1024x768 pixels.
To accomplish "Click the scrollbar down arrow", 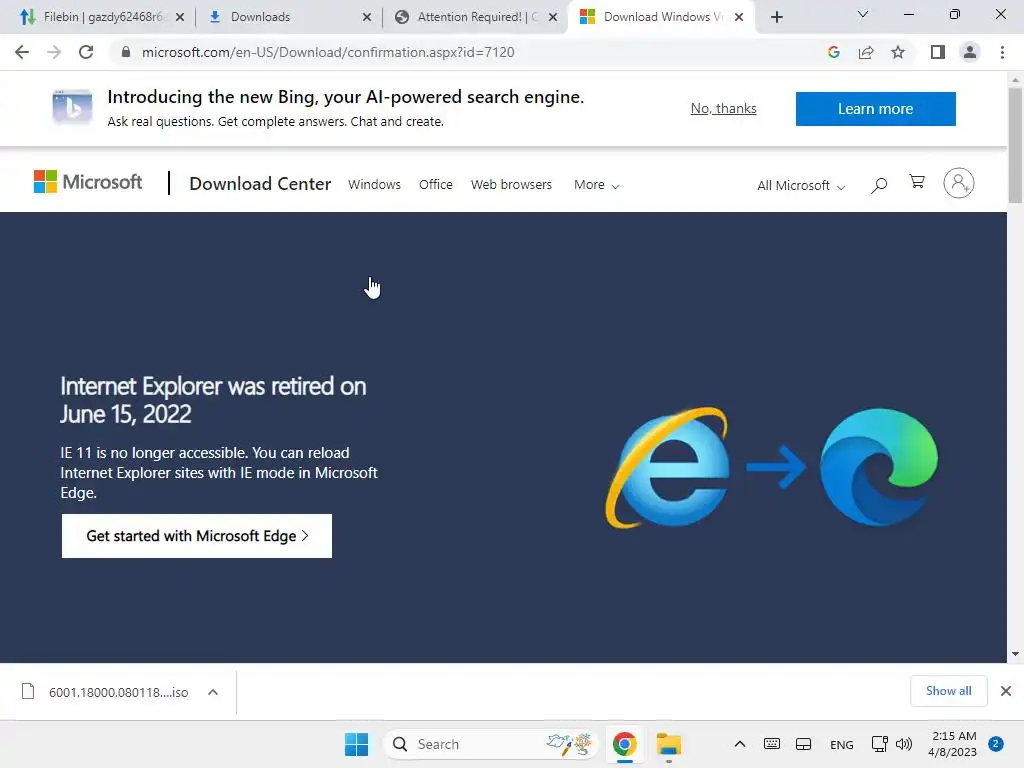I will [1015, 654].
